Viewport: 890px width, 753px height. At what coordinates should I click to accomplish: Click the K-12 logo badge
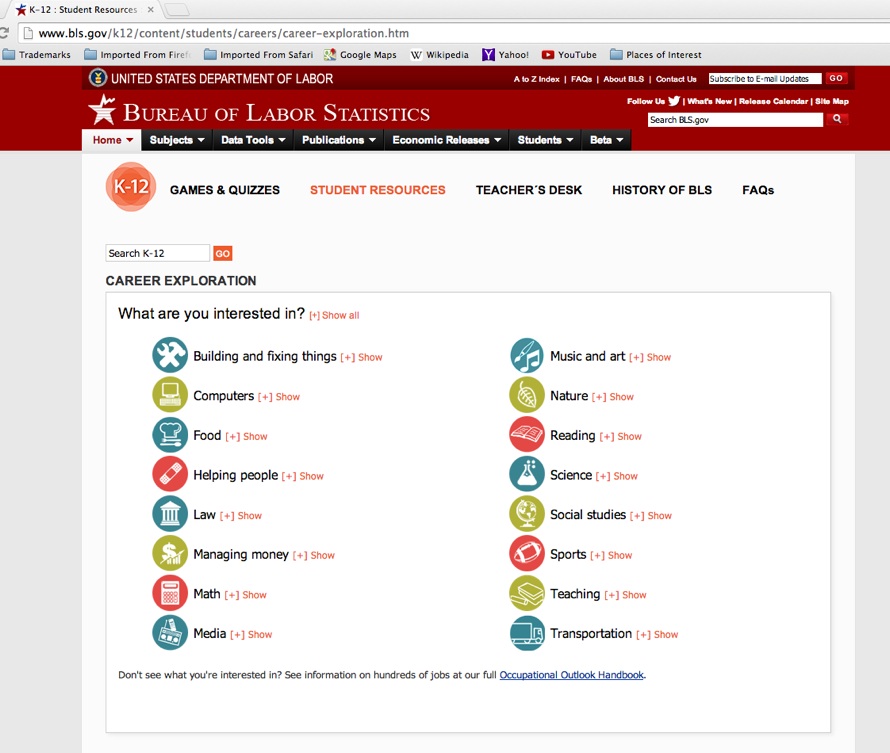[x=131, y=187]
